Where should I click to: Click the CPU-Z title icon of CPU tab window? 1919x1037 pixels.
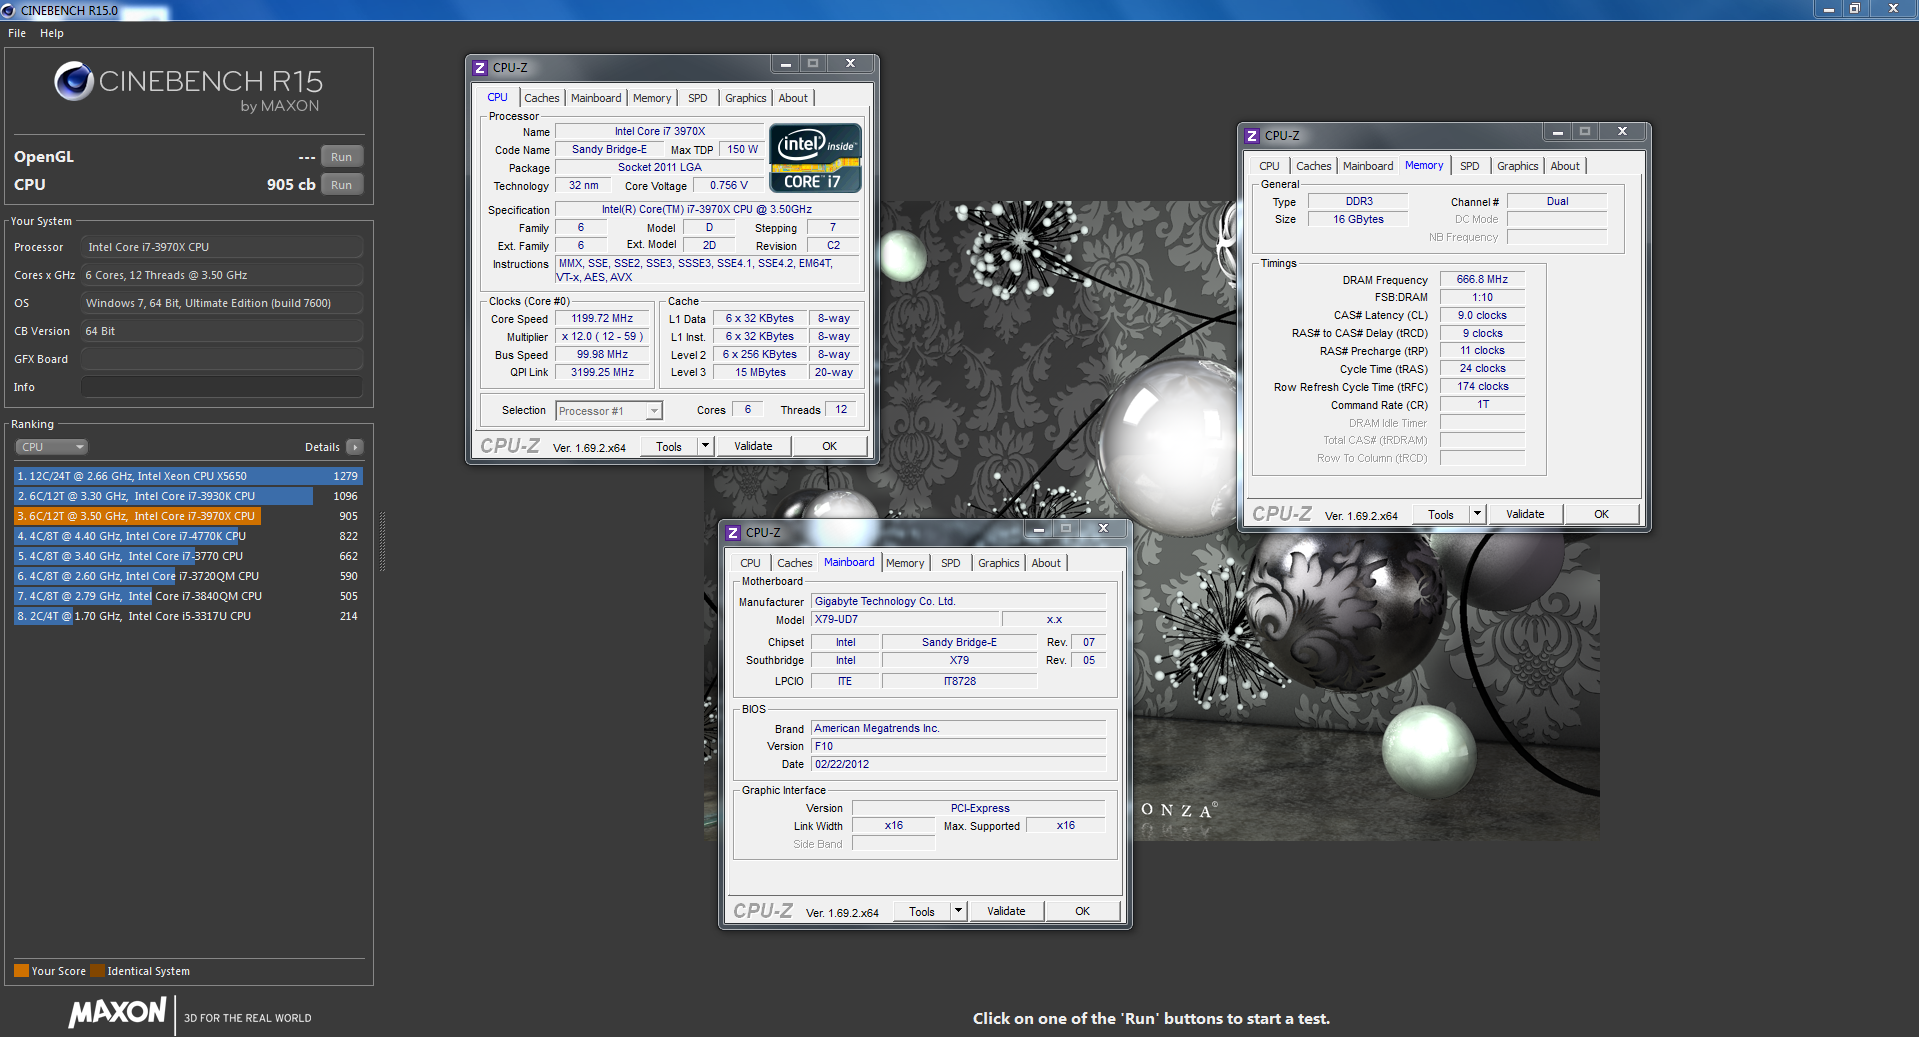coord(480,68)
